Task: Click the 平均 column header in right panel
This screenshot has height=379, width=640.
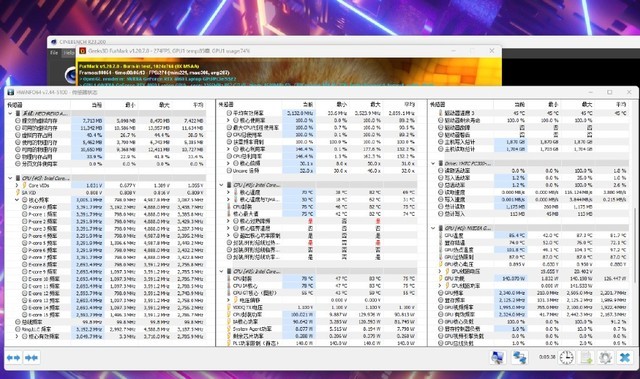Action: click(620, 105)
